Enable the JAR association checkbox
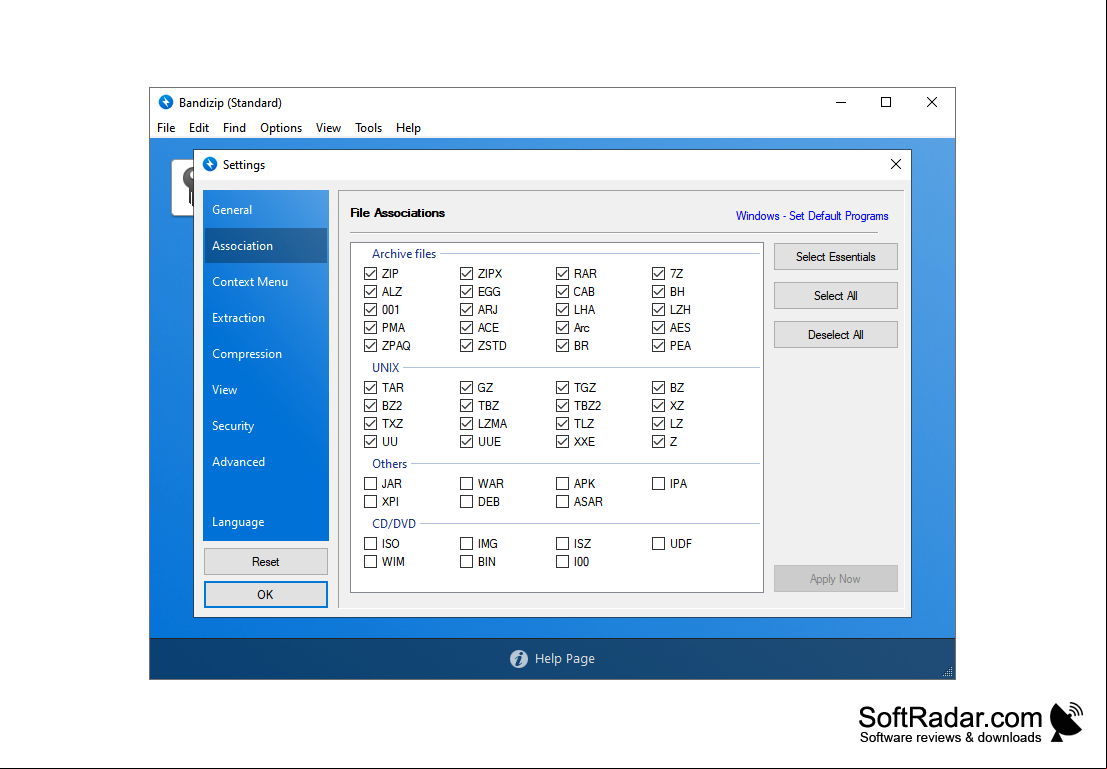Viewport: 1107px width, 769px height. tap(371, 484)
